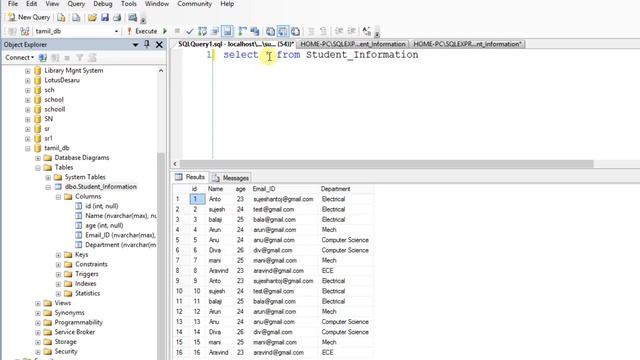640x360 pixels.
Task: Toggle auto-hide pin on Object Explorer
Action: [x=147, y=44]
